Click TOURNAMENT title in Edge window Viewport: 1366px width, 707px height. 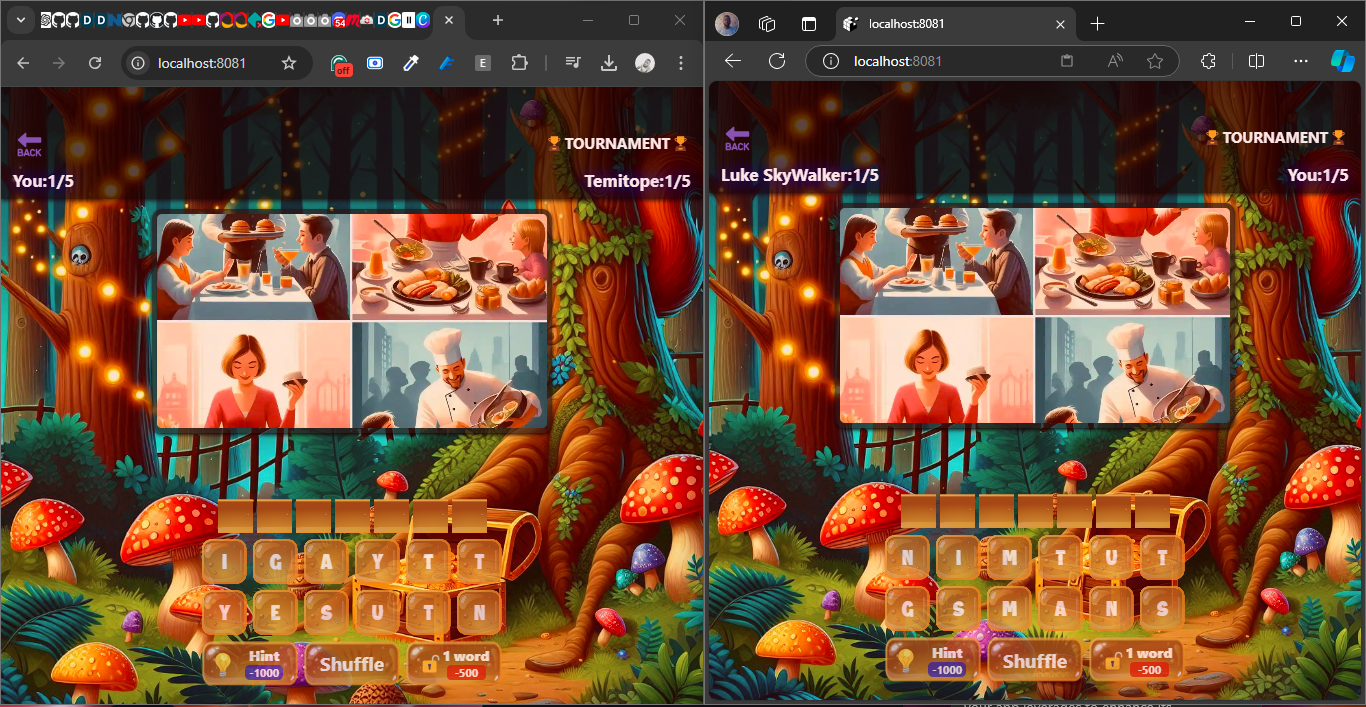coord(1275,138)
